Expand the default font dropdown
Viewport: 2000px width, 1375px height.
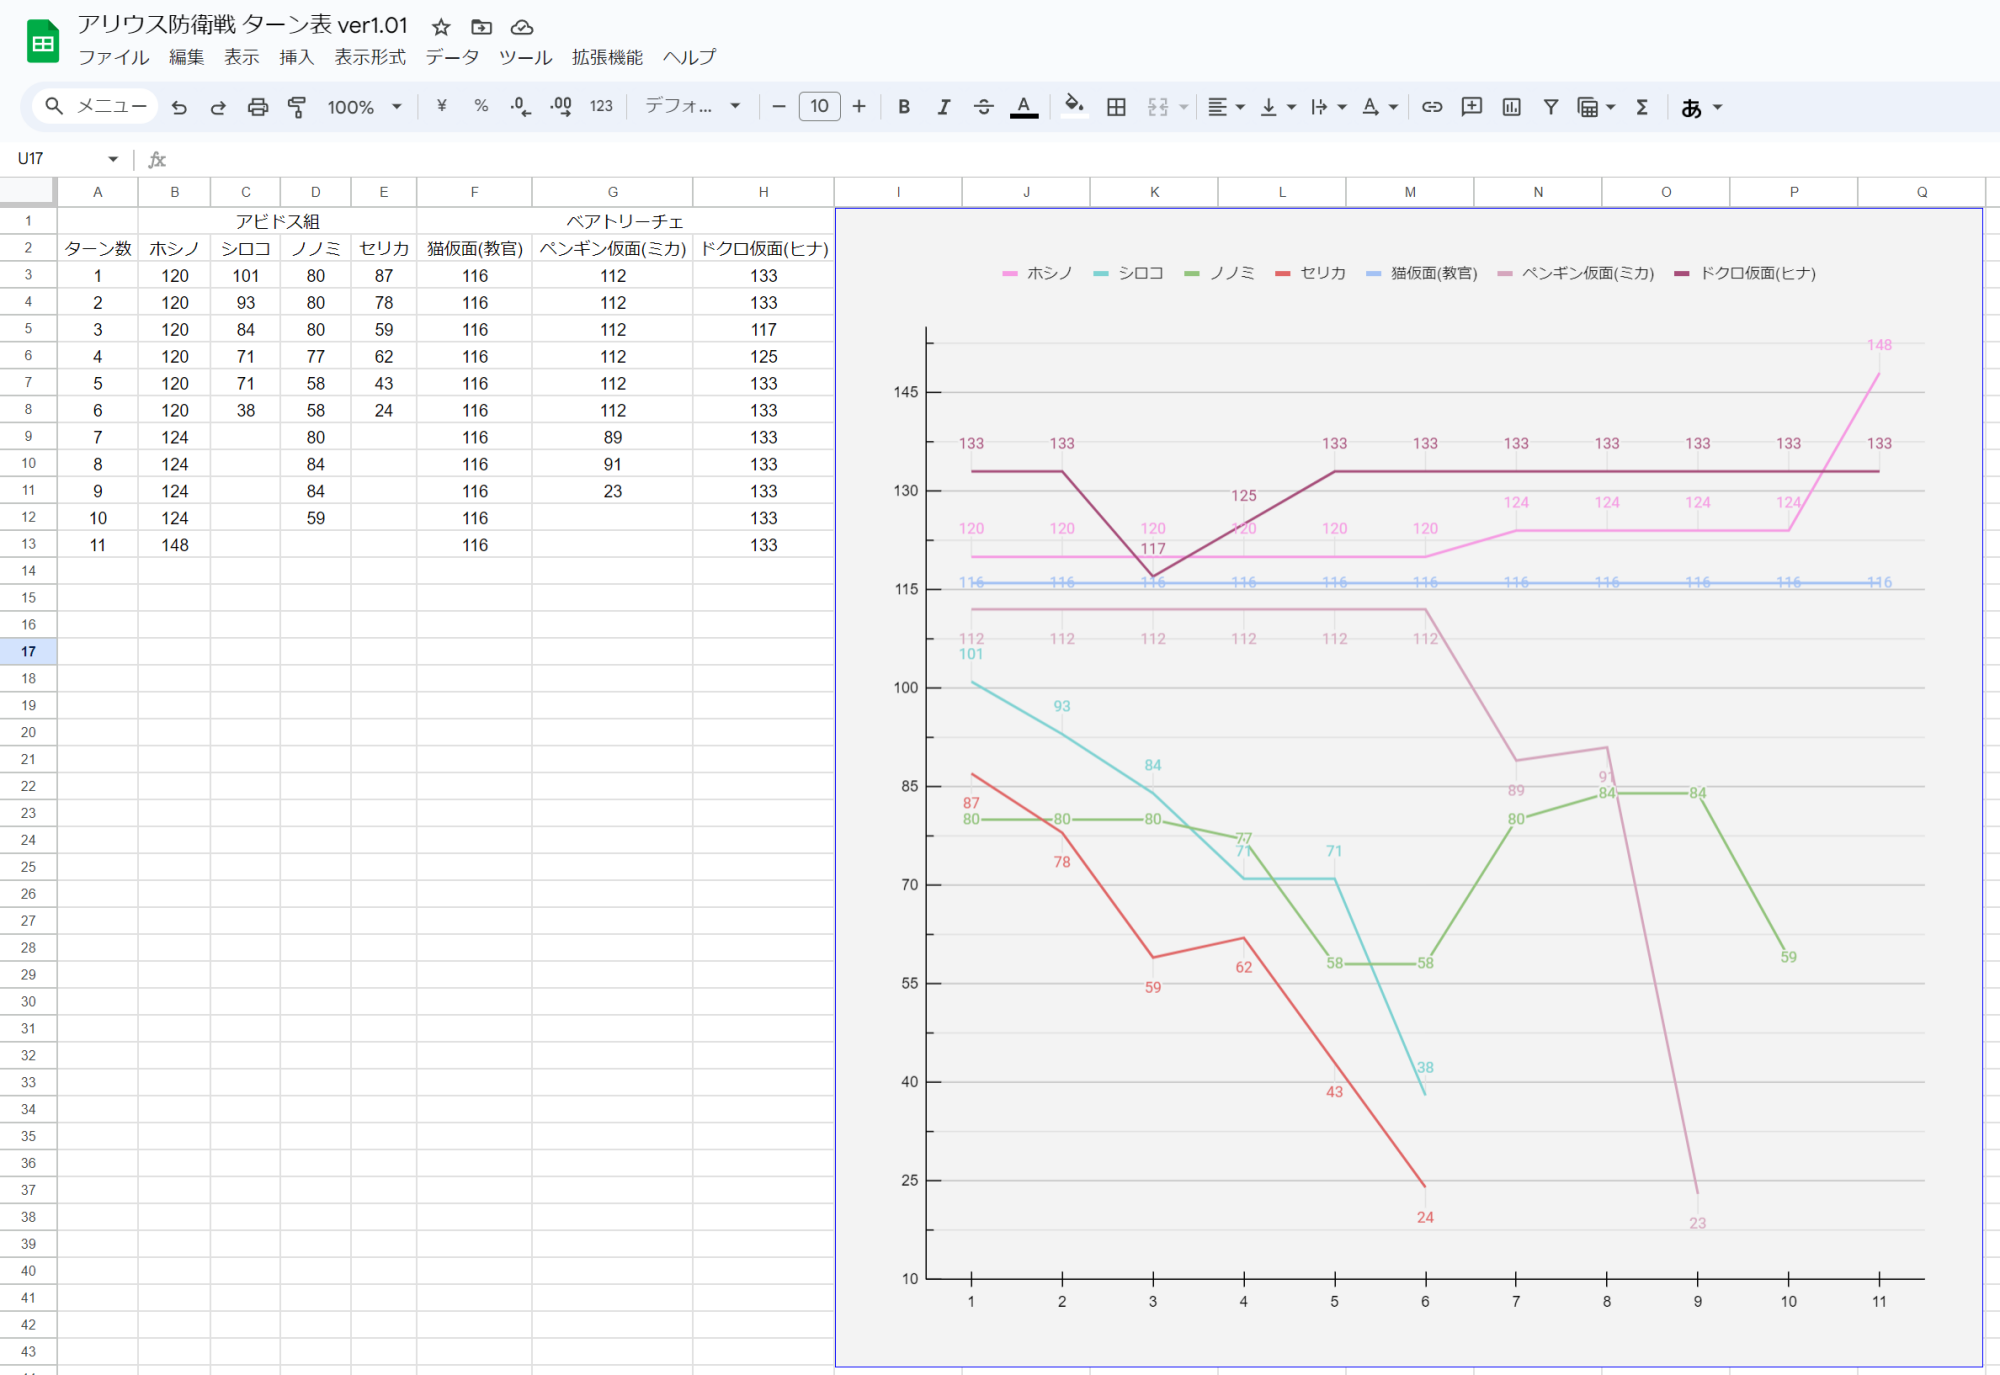[x=692, y=107]
